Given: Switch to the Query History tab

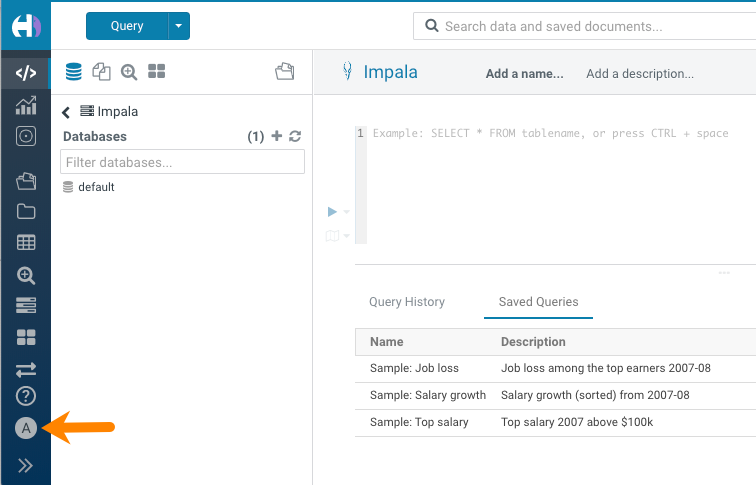Looking at the screenshot, I should [x=407, y=302].
